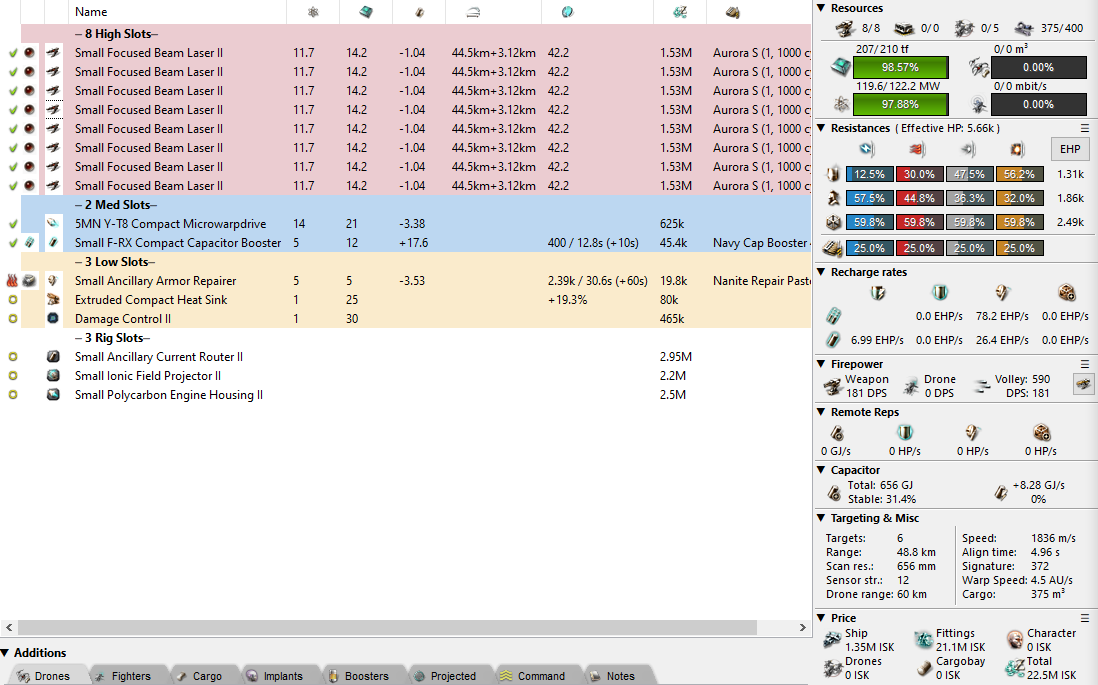Click the CPU column header icon
This screenshot has height=685, width=1098.
coord(366,12)
